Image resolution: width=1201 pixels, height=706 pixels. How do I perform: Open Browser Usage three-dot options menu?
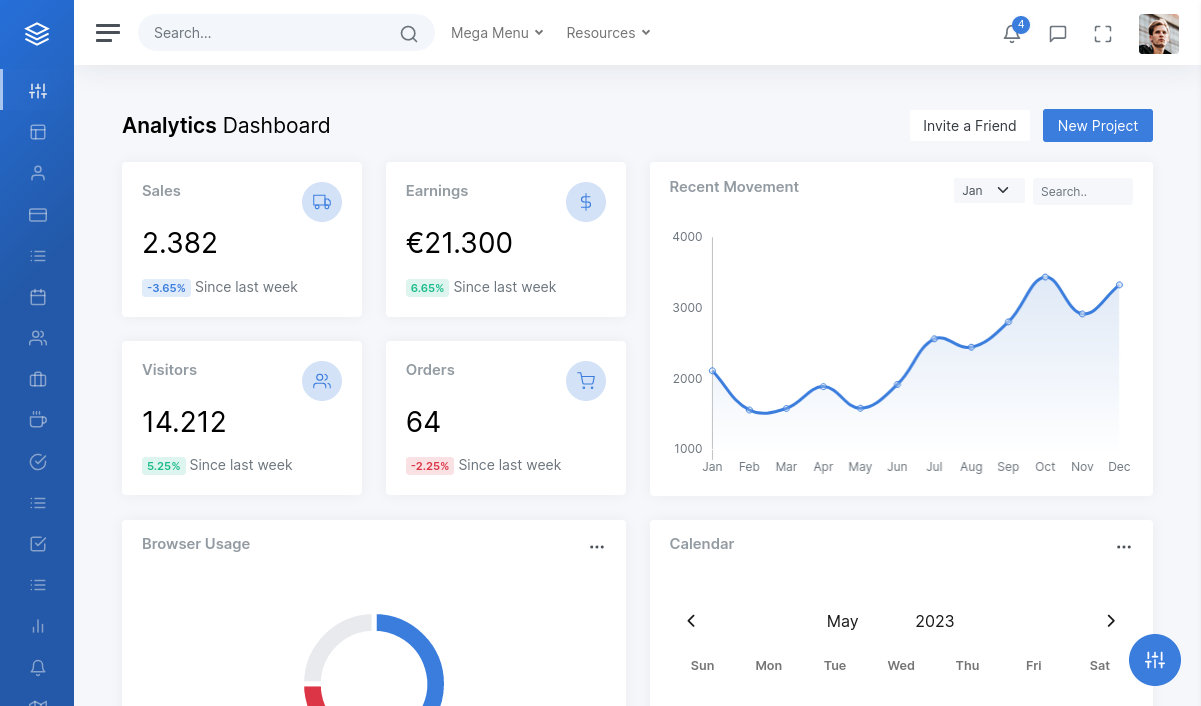[x=597, y=547]
